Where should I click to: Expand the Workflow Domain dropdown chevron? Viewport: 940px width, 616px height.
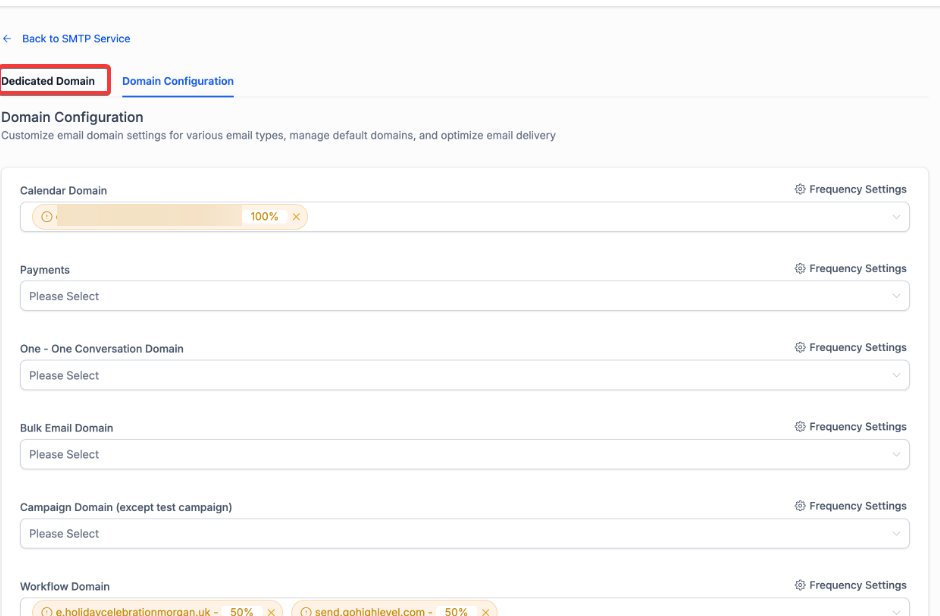coord(896,612)
